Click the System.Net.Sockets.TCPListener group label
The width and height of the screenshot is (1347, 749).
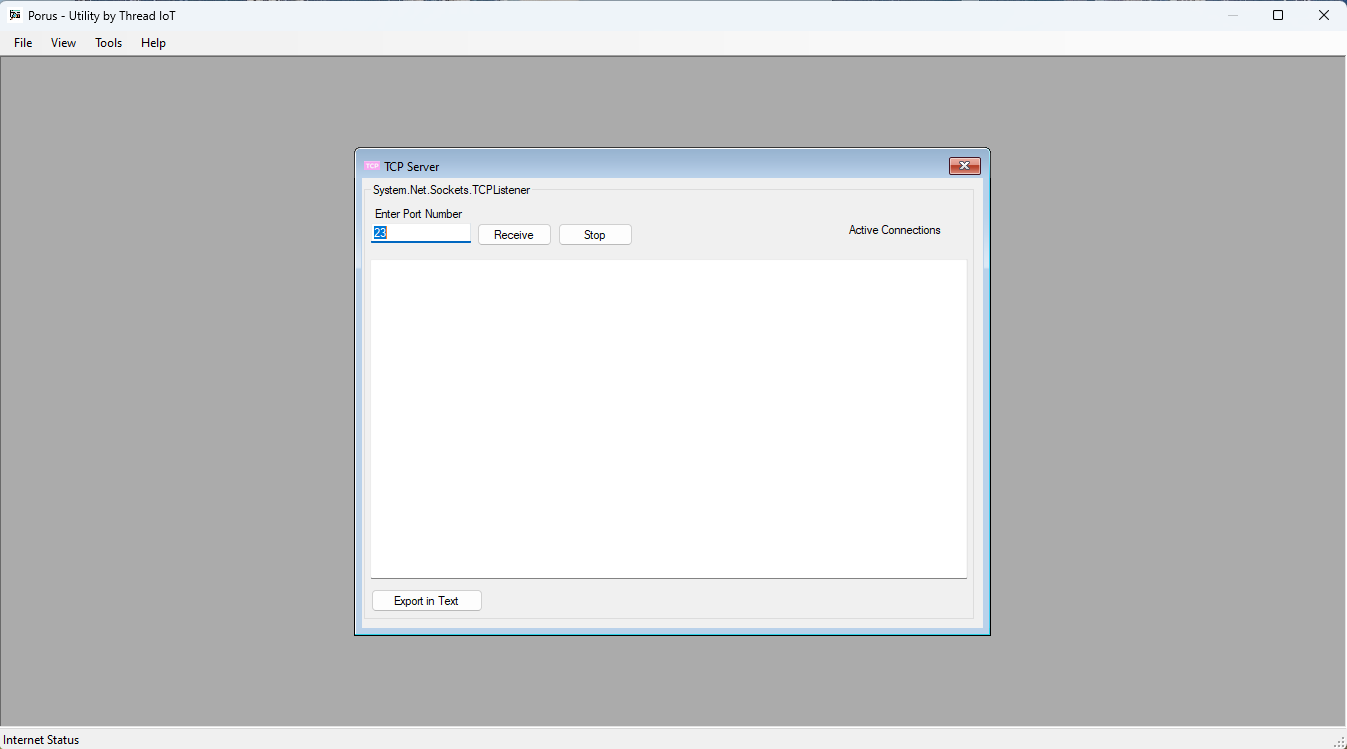pos(451,190)
